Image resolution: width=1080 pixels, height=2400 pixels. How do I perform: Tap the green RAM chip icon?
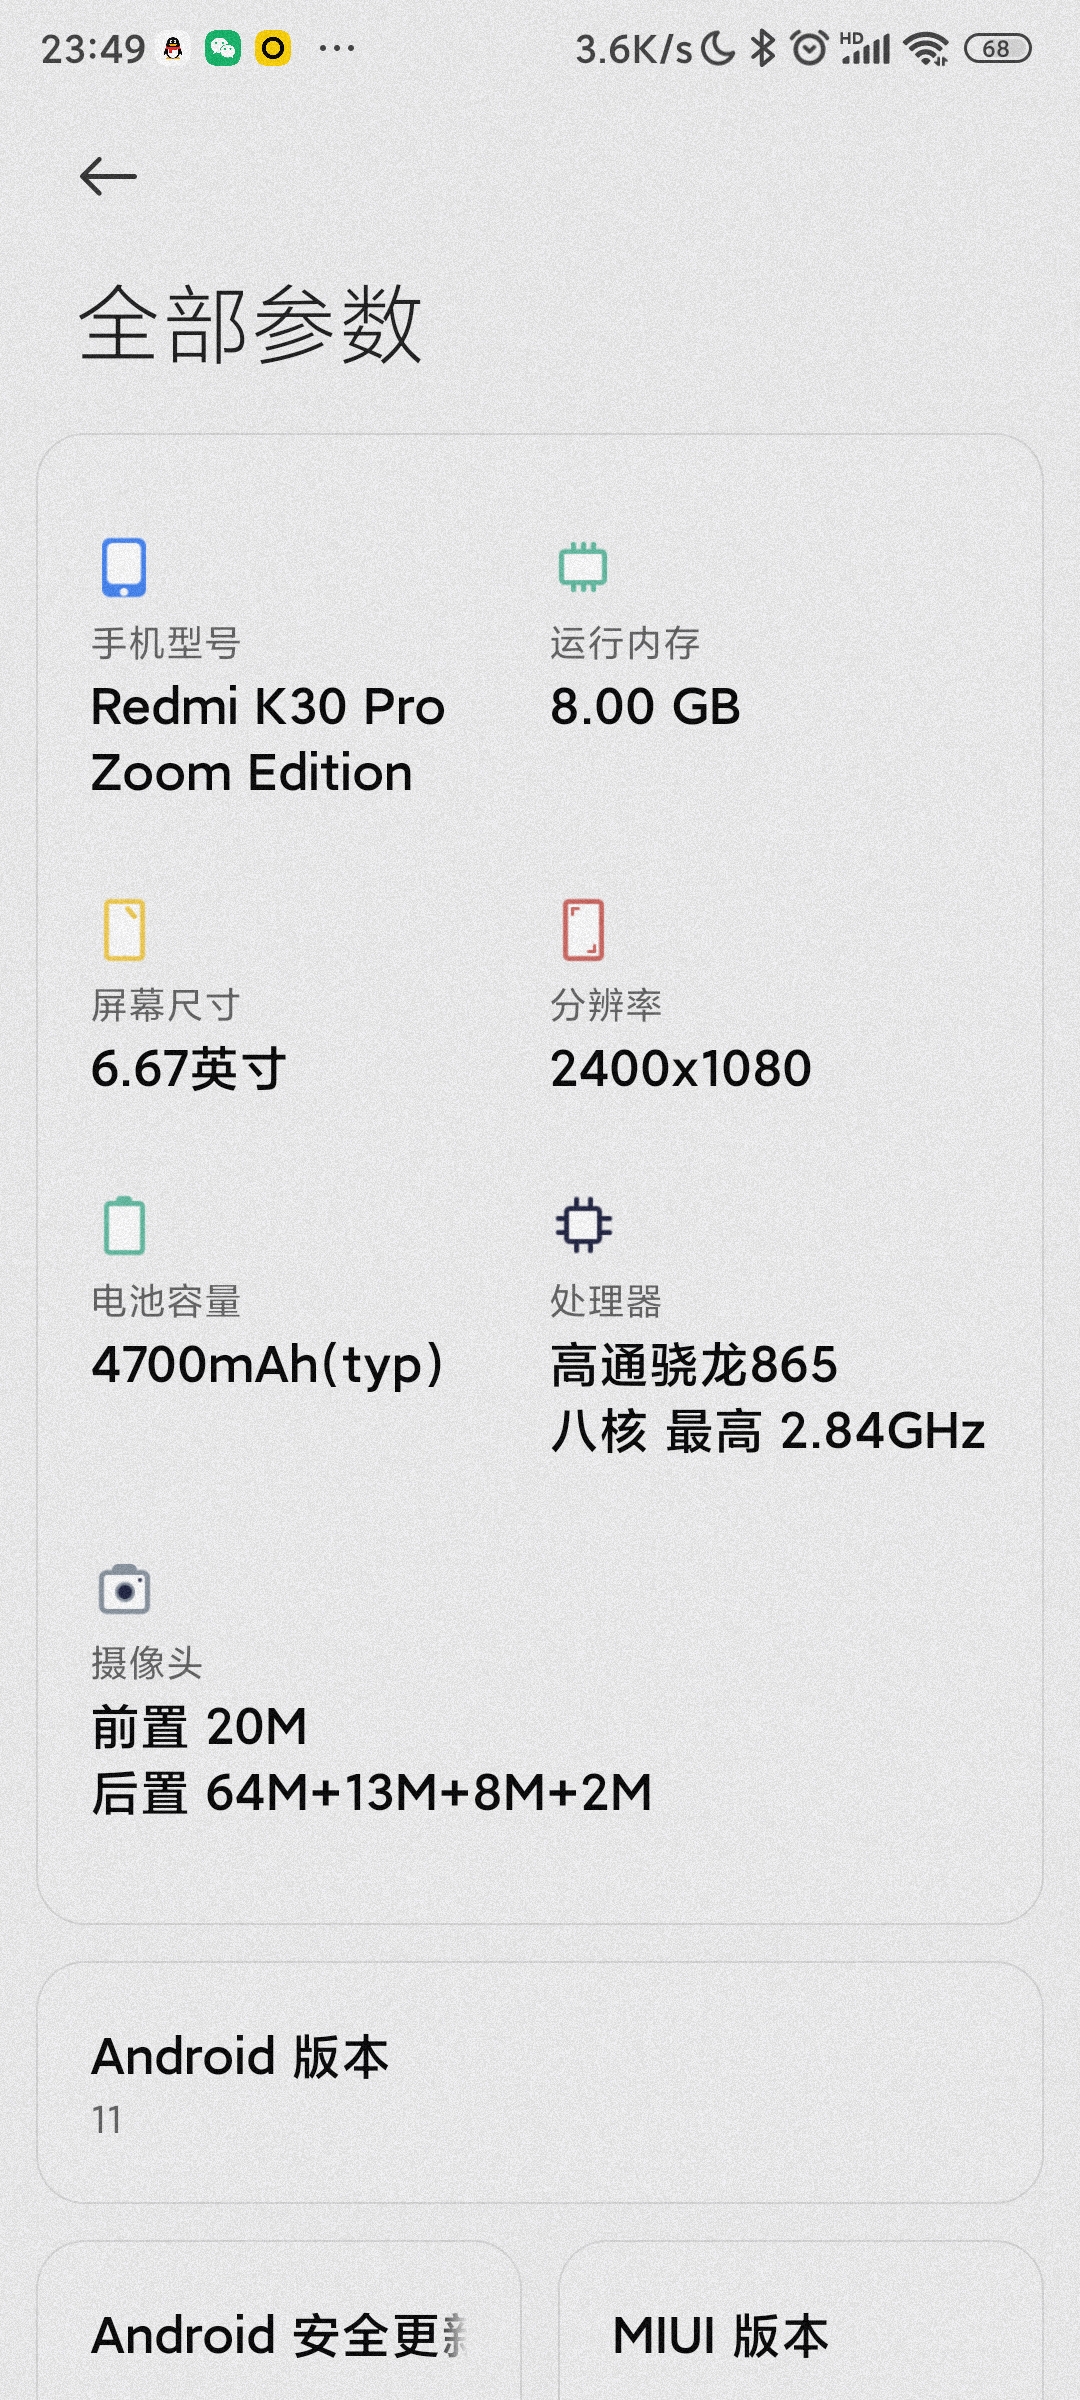583,567
